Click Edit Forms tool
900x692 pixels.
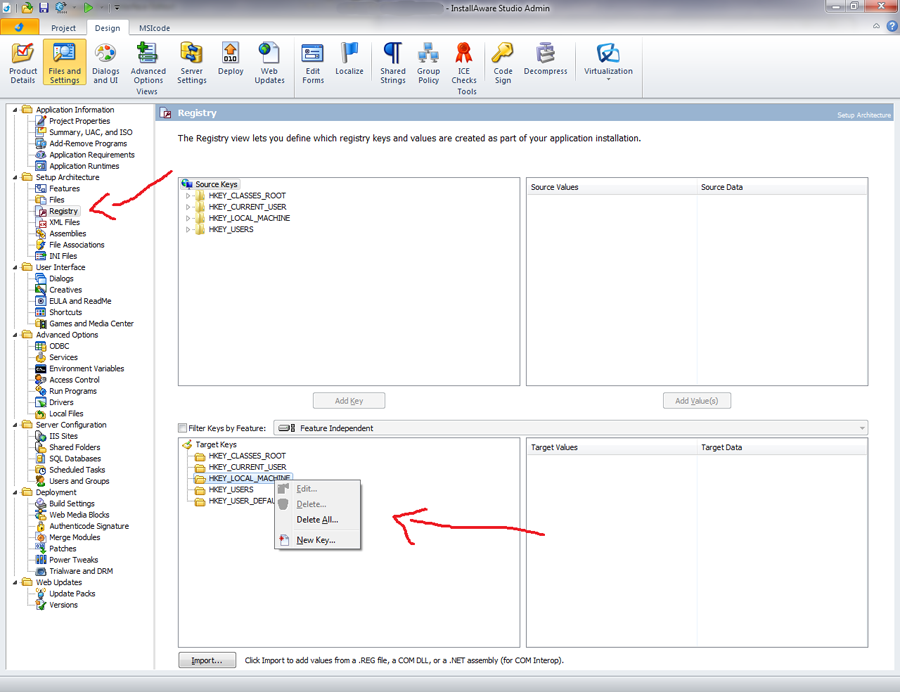coord(313,63)
